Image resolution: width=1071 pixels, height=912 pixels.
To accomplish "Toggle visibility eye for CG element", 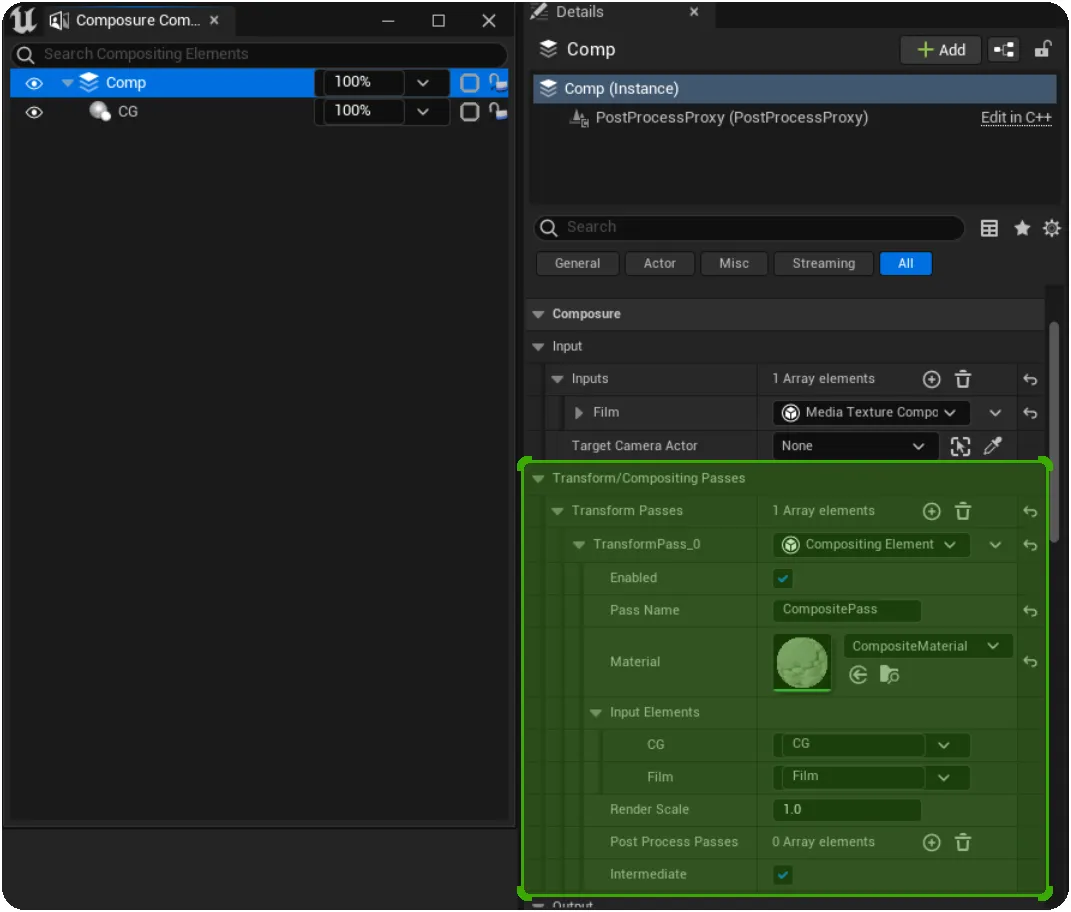I will (33, 112).
